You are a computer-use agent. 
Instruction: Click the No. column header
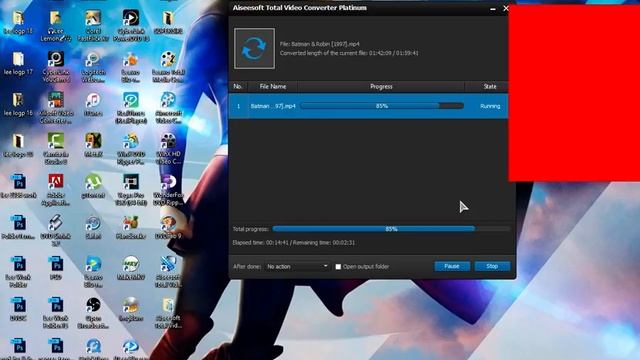coord(238,87)
